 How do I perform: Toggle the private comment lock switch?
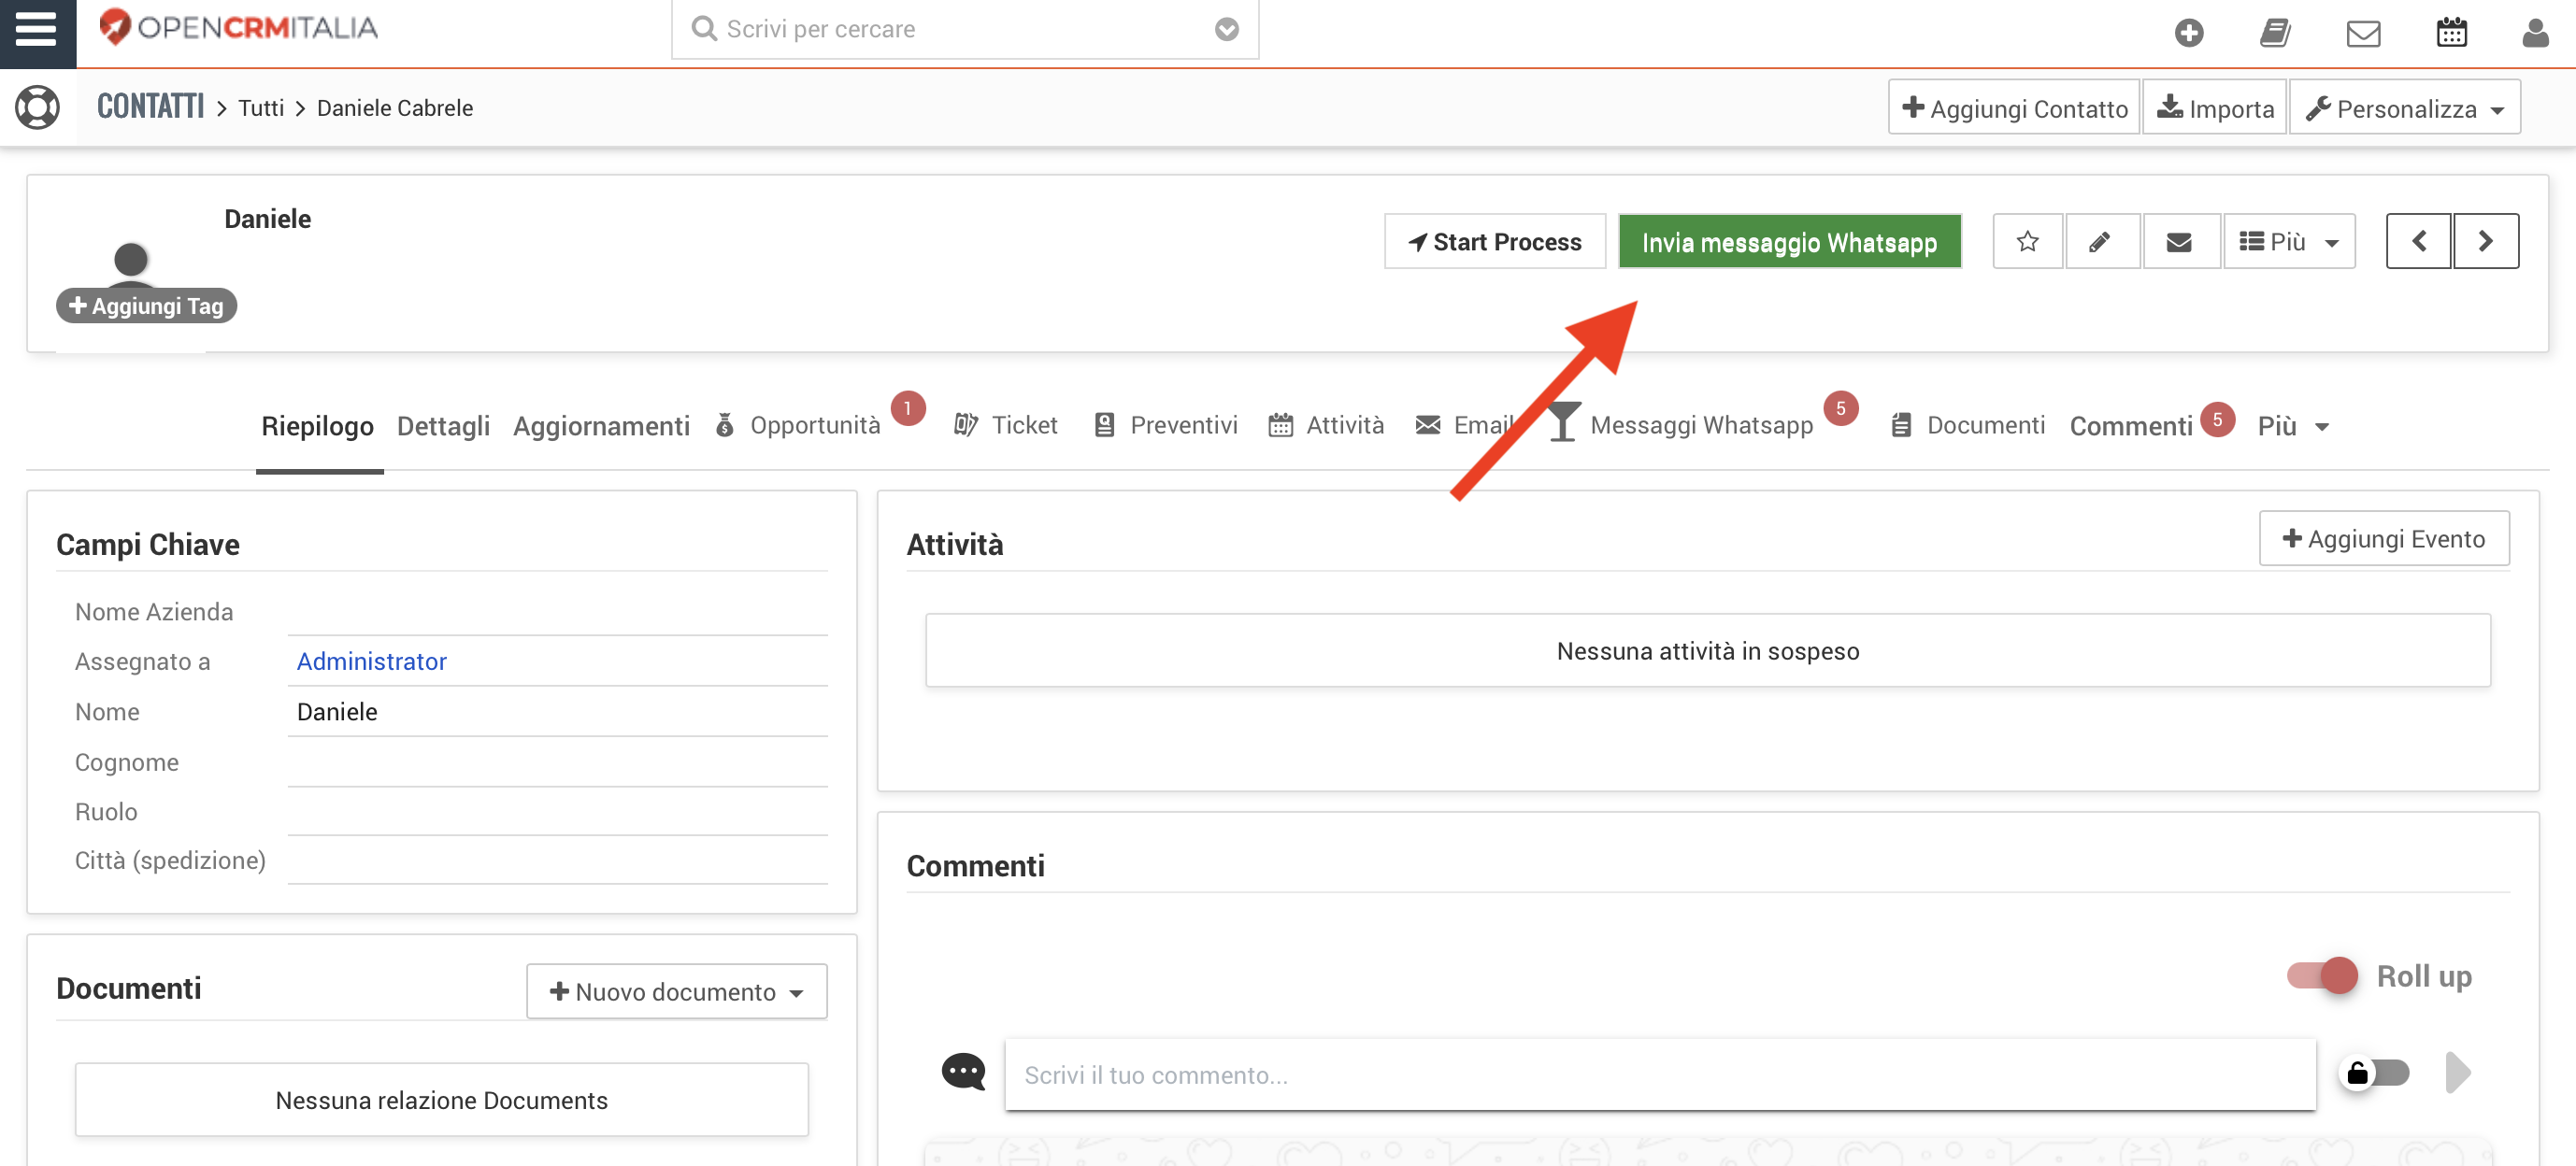pyautogui.click(x=2374, y=1073)
